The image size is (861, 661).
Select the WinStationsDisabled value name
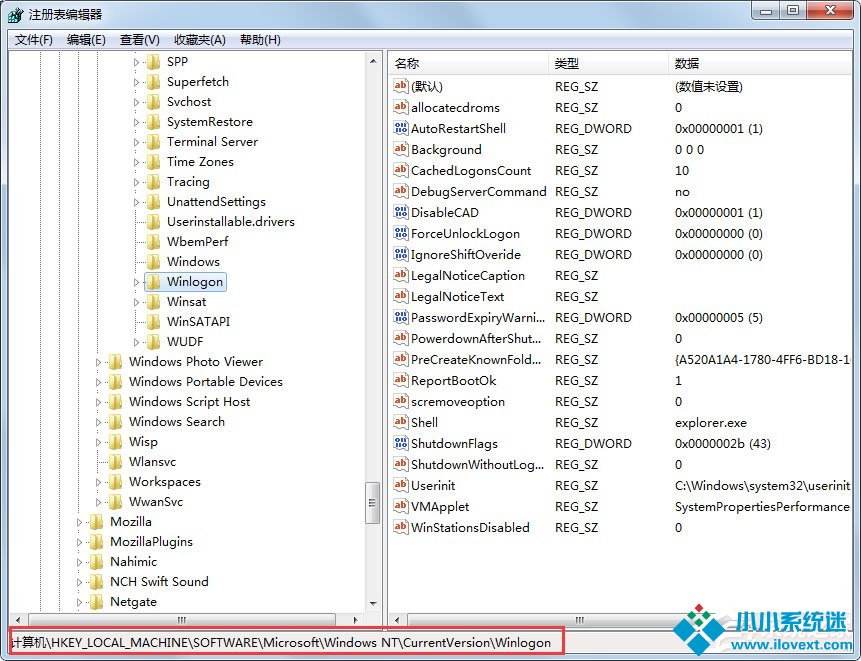pyautogui.click(x=470, y=528)
